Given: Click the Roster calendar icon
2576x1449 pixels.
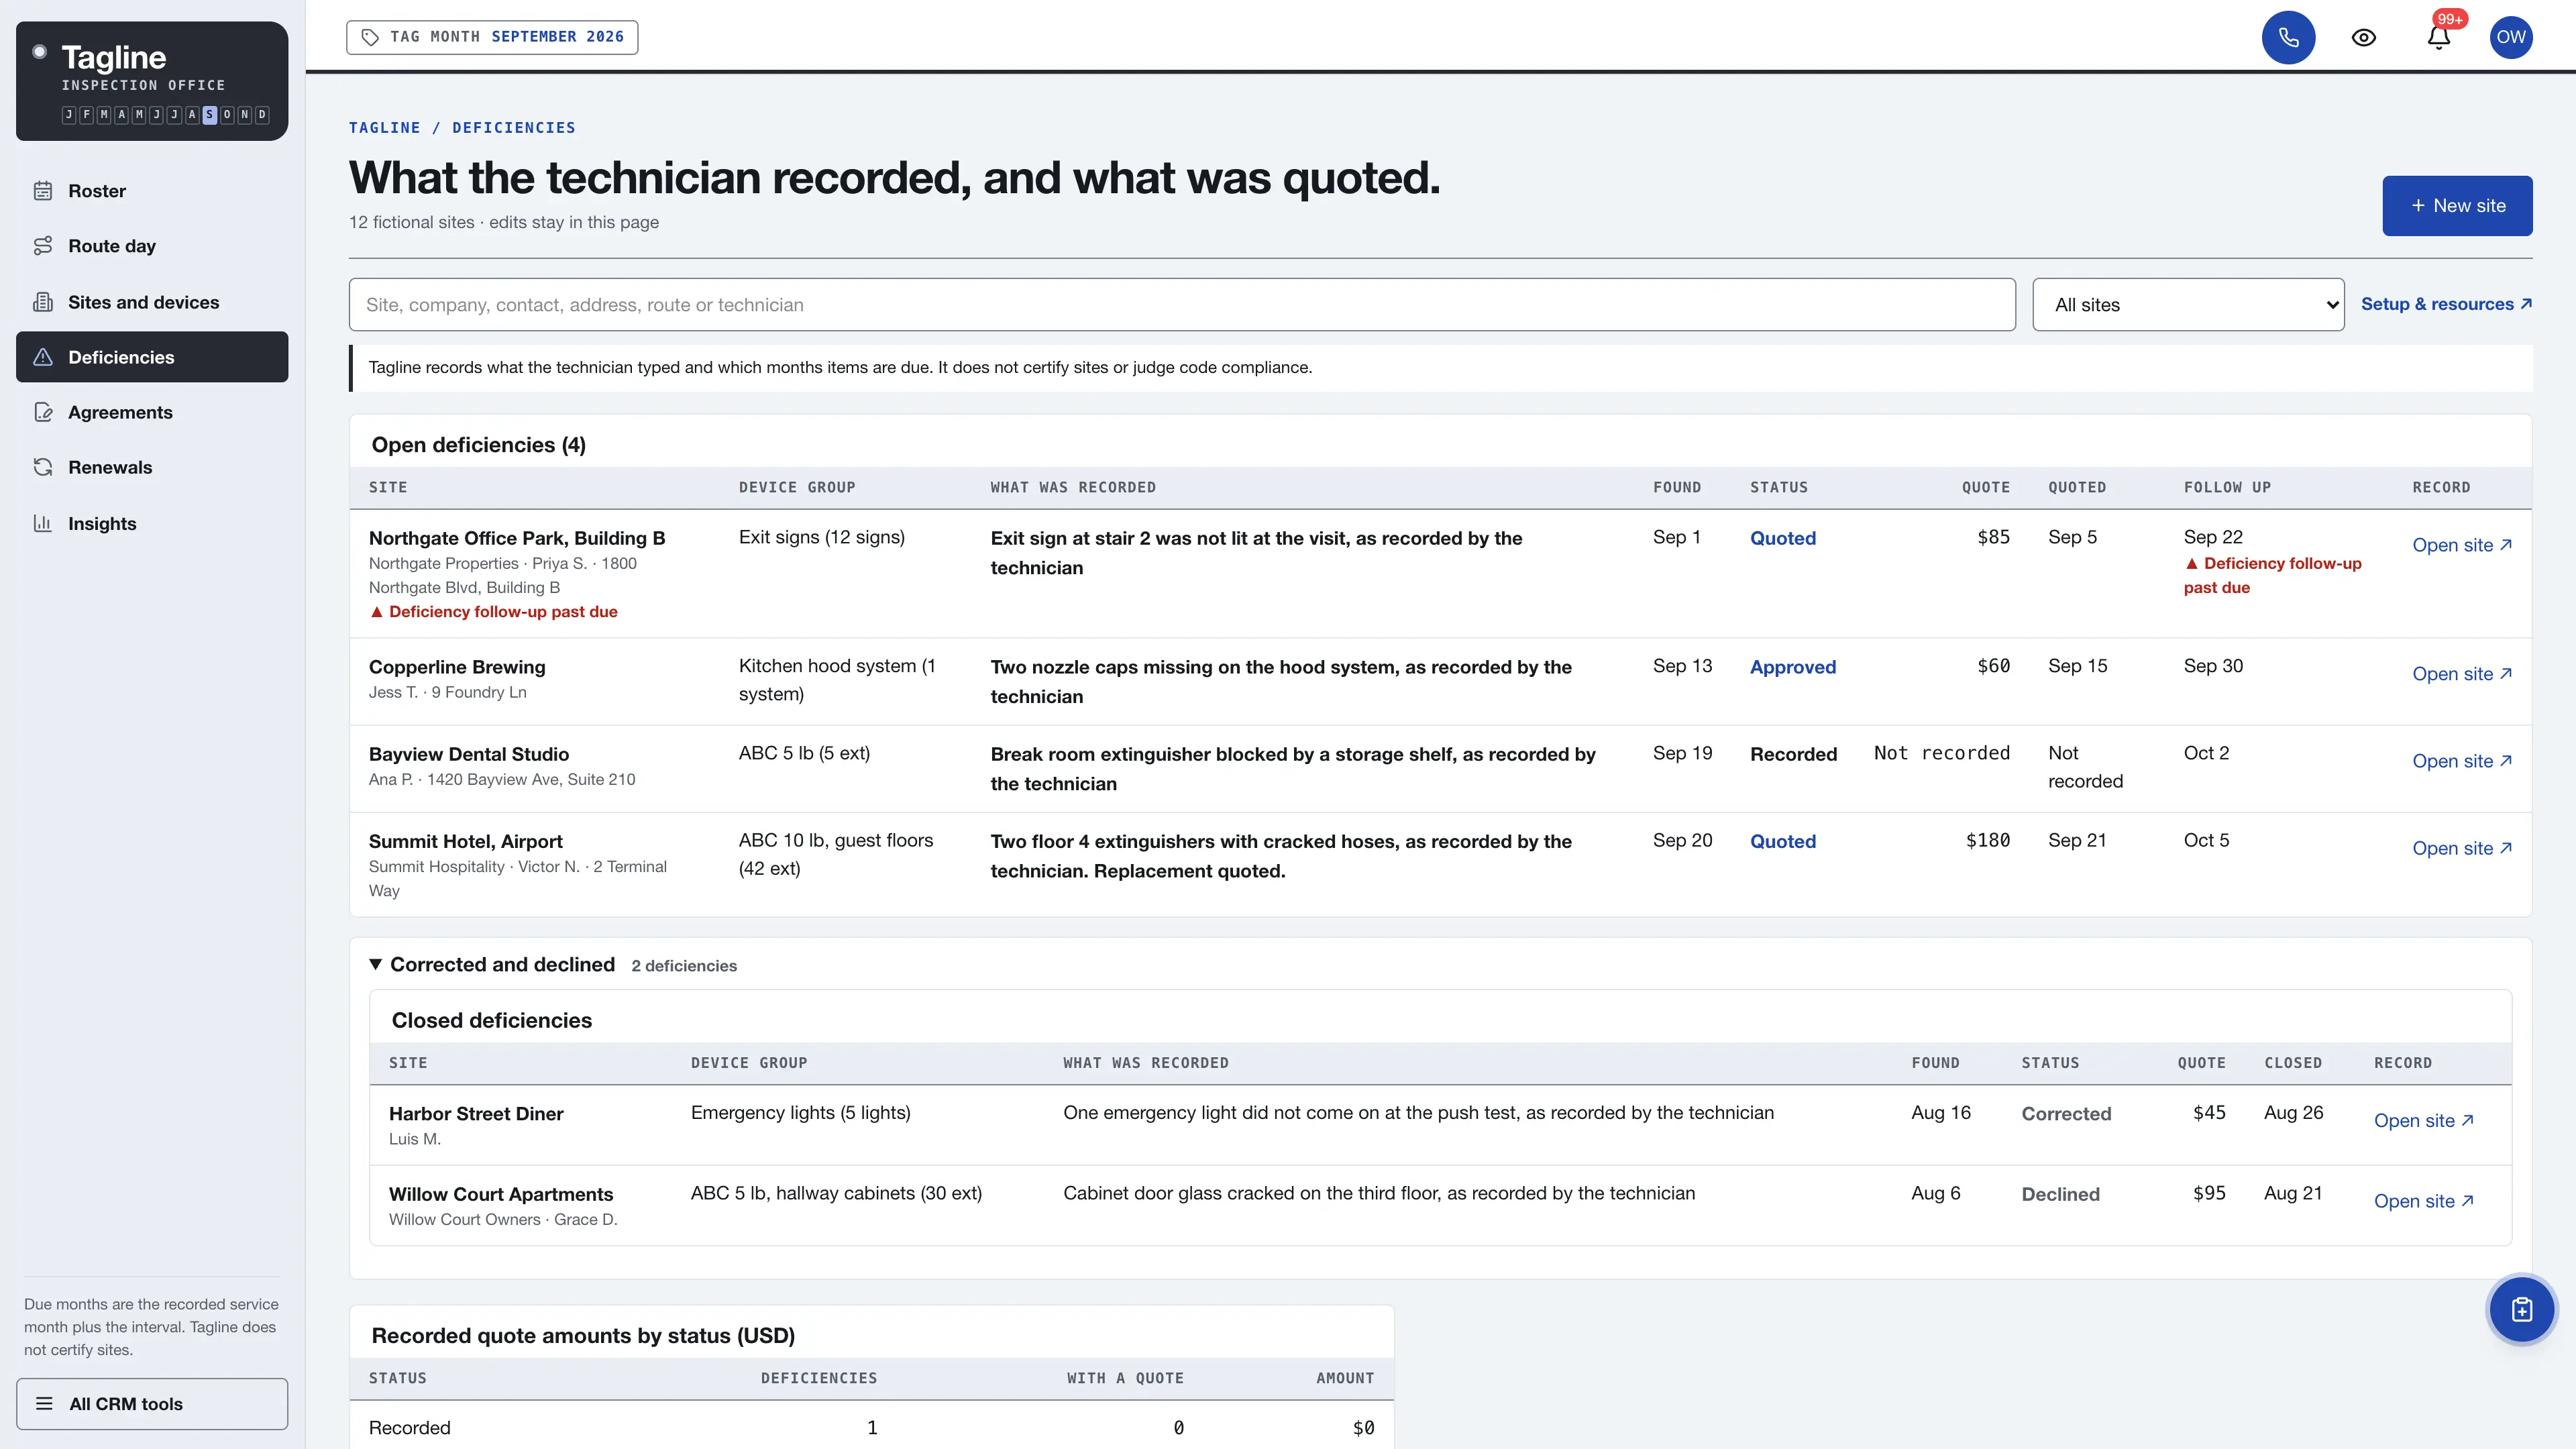Looking at the screenshot, I should click(43, 190).
